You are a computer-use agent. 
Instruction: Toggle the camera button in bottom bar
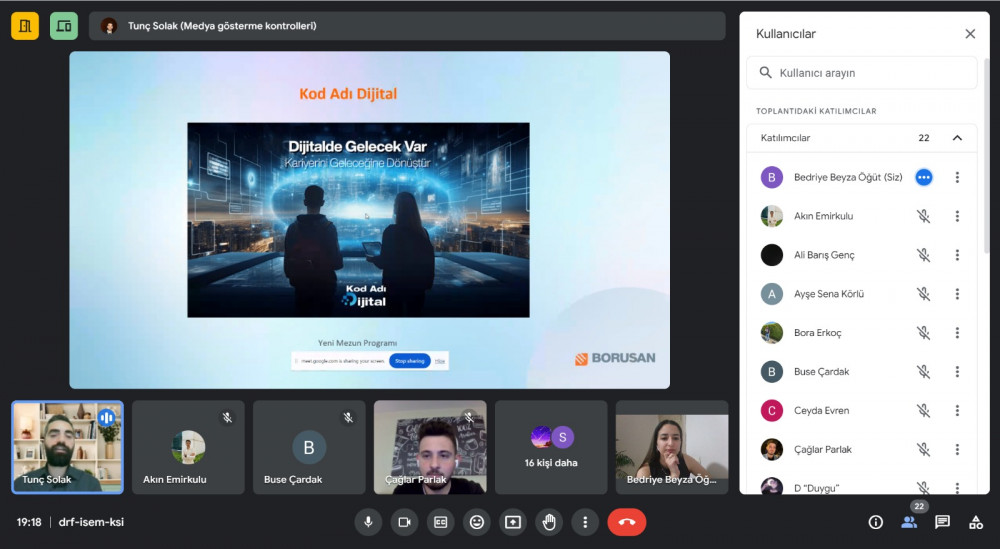coord(404,522)
